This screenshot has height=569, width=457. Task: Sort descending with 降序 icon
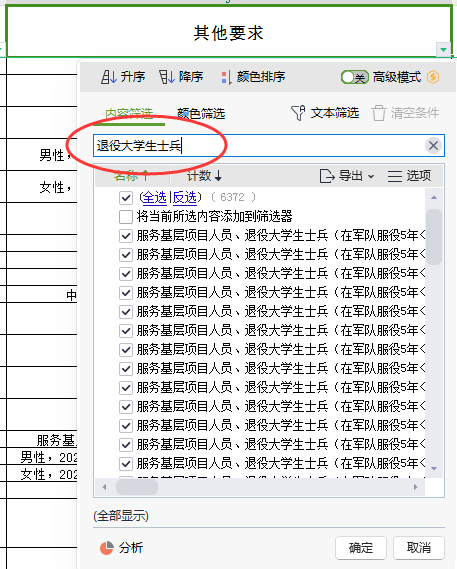[166, 77]
